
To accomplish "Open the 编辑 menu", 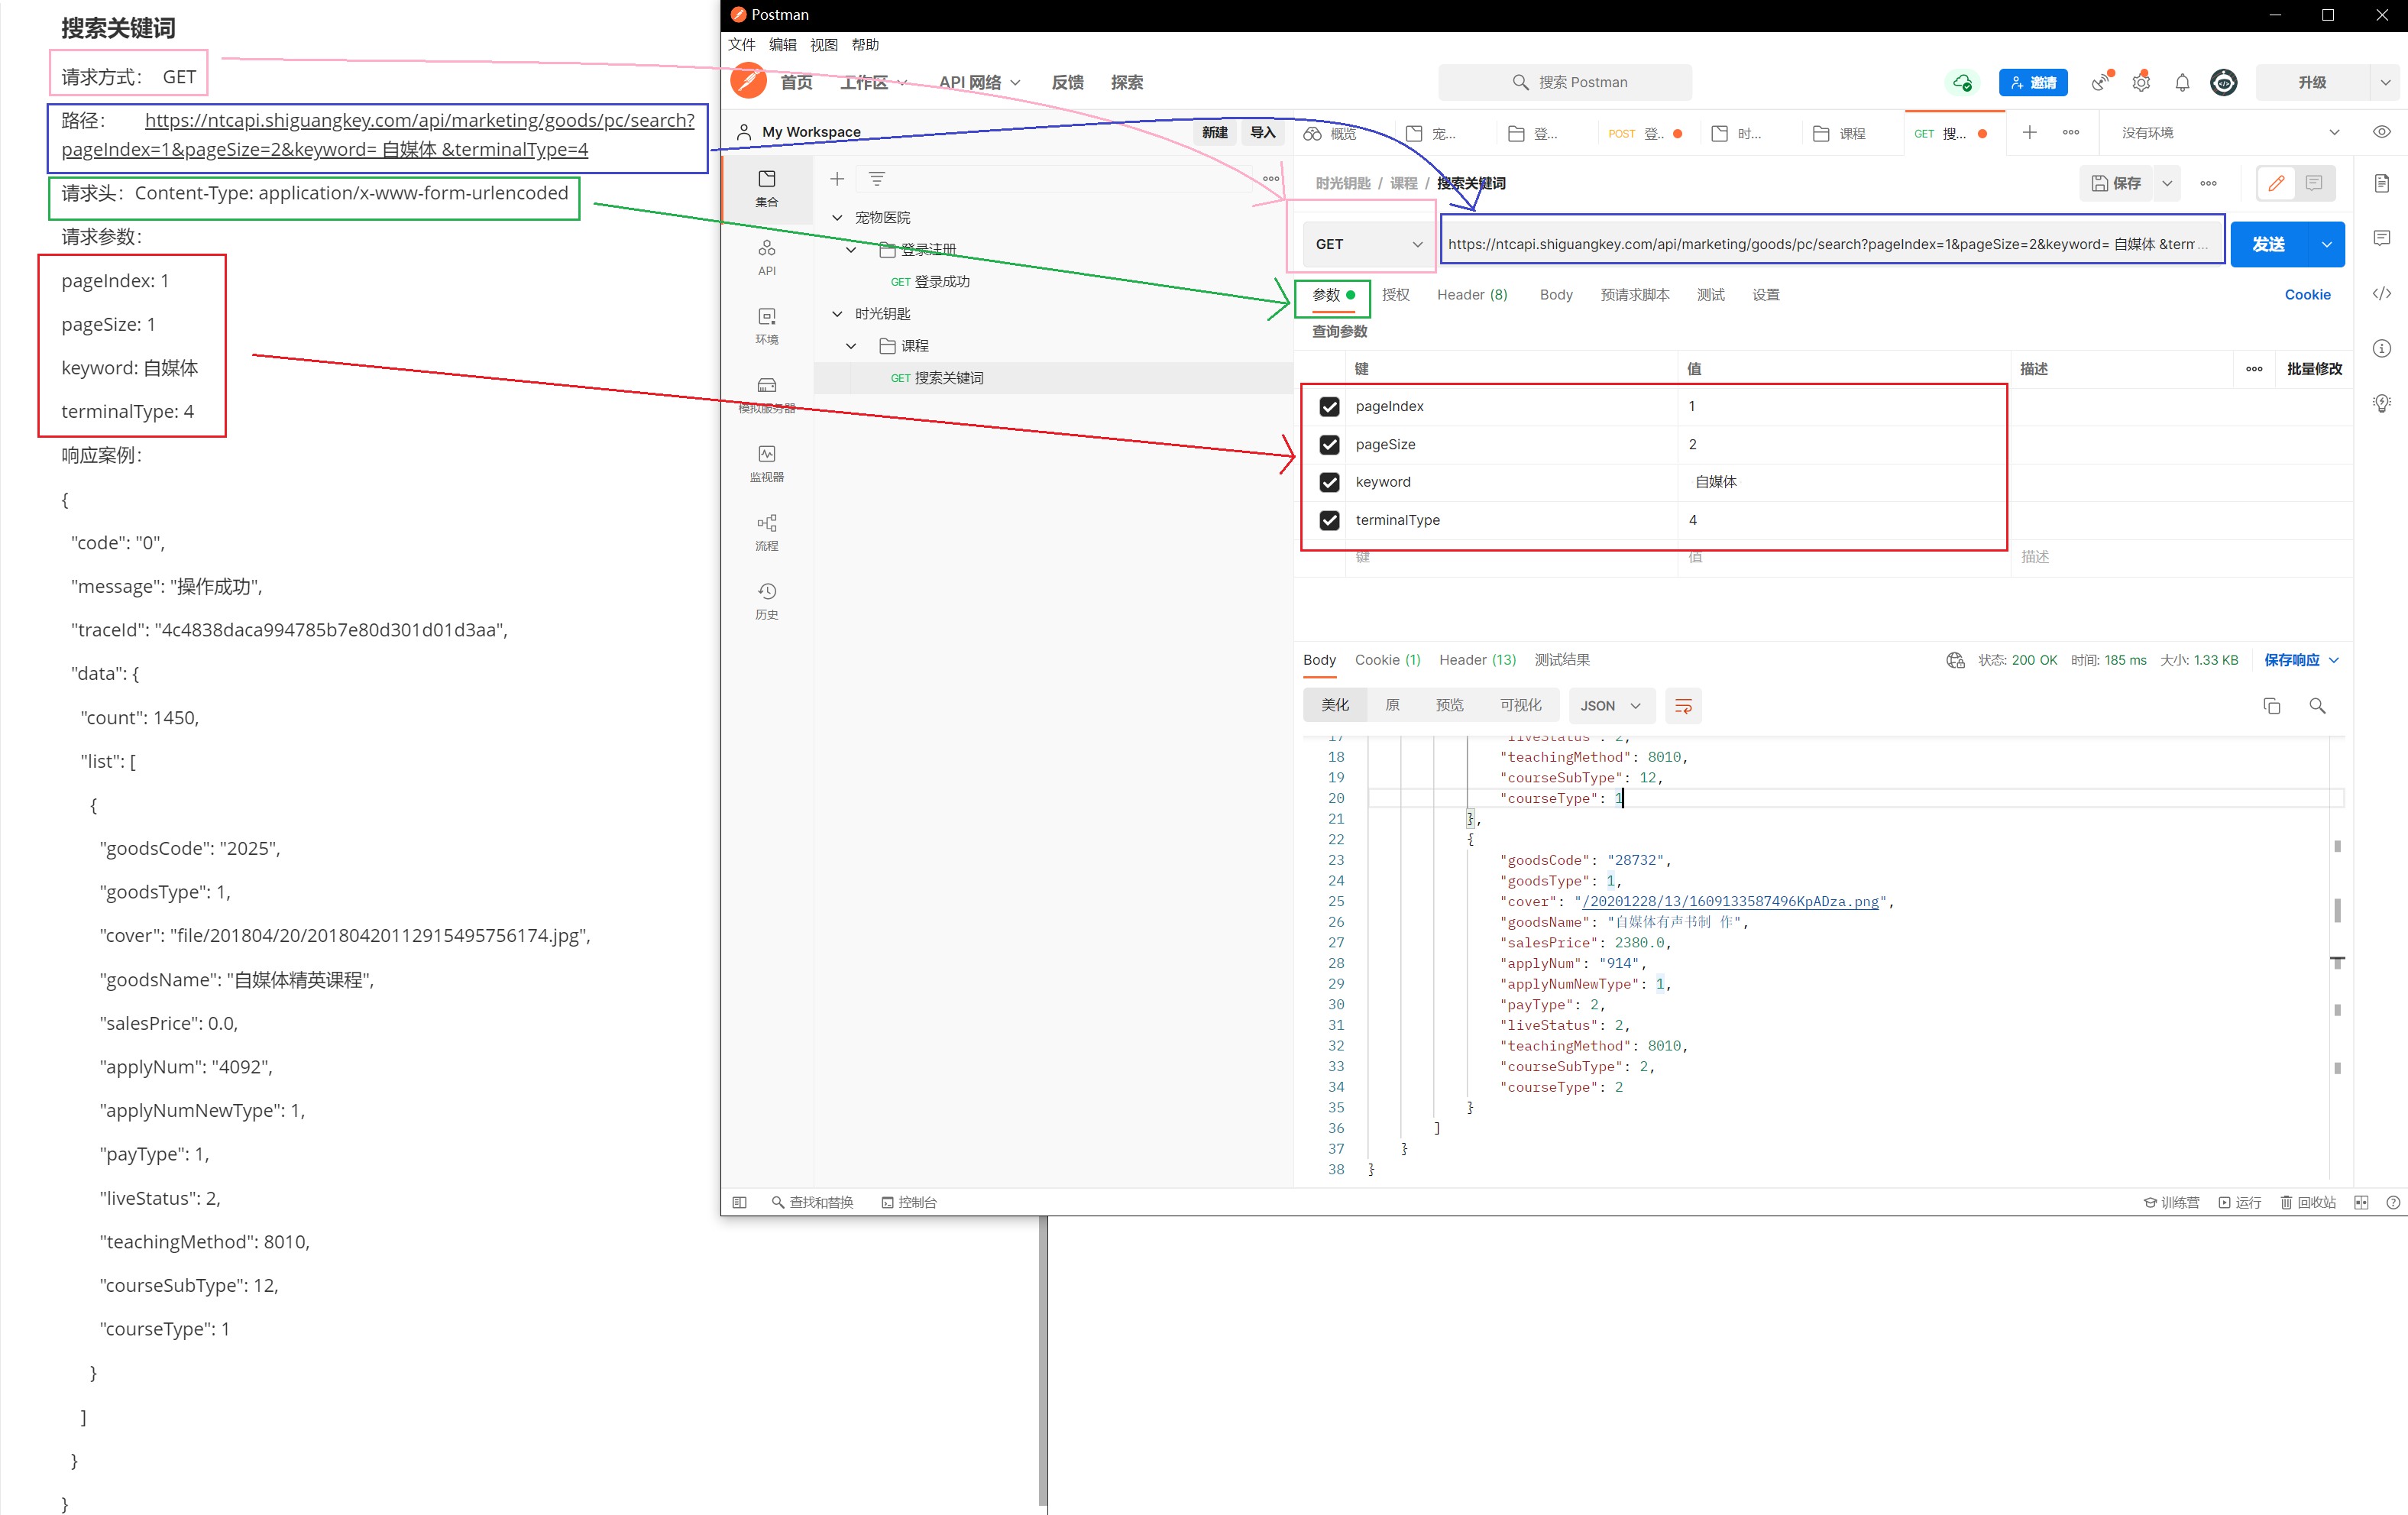I will tap(782, 45).
